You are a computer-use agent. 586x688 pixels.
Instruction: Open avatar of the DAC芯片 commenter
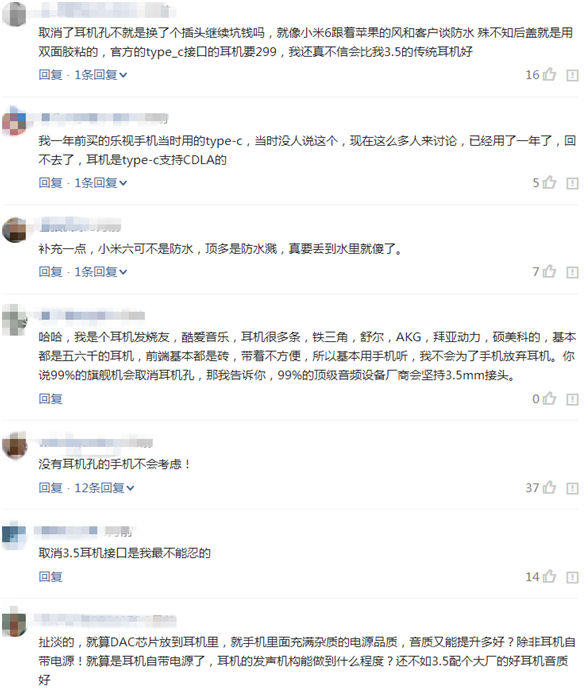tap(14, 622)
